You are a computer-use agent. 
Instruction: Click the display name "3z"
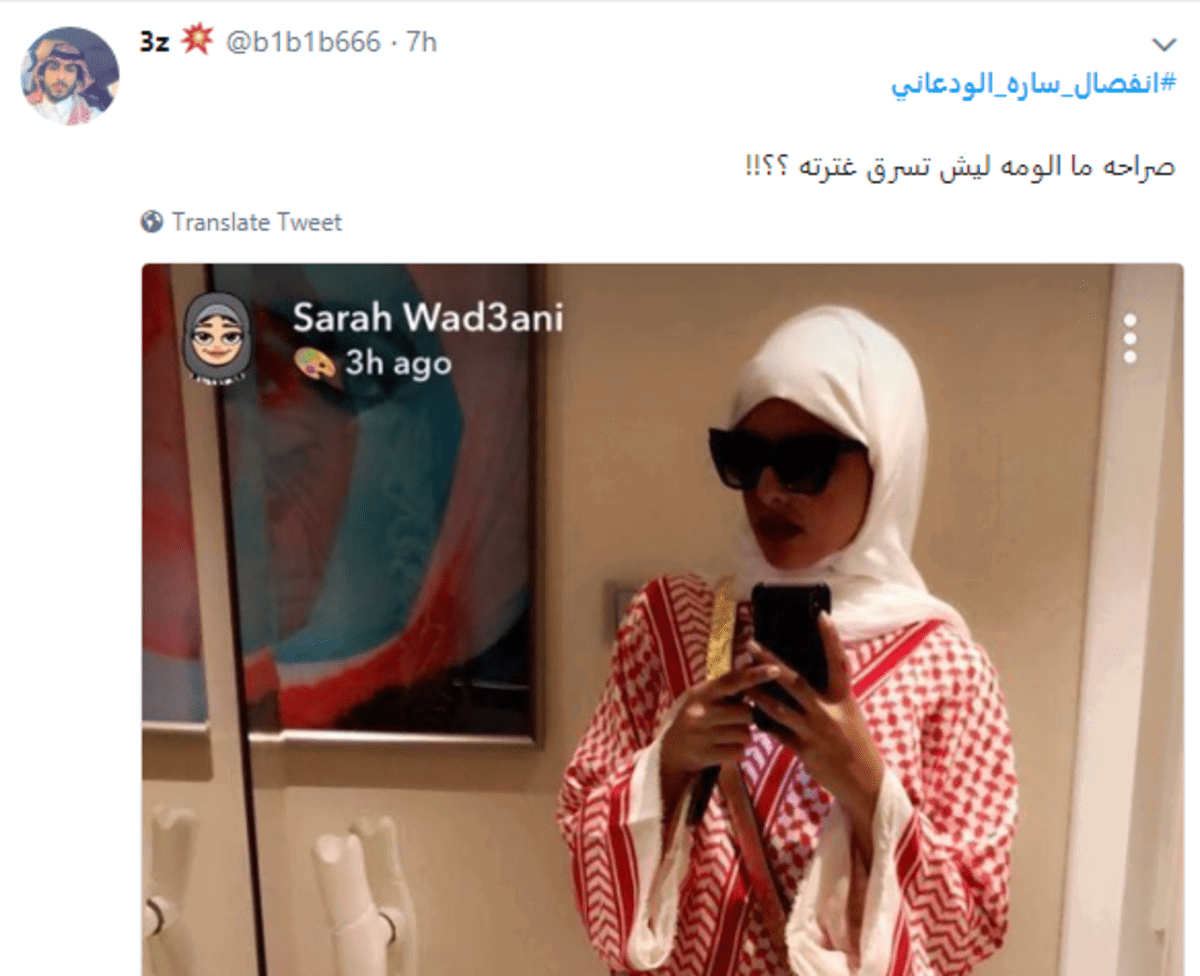[x=154, y=42]
